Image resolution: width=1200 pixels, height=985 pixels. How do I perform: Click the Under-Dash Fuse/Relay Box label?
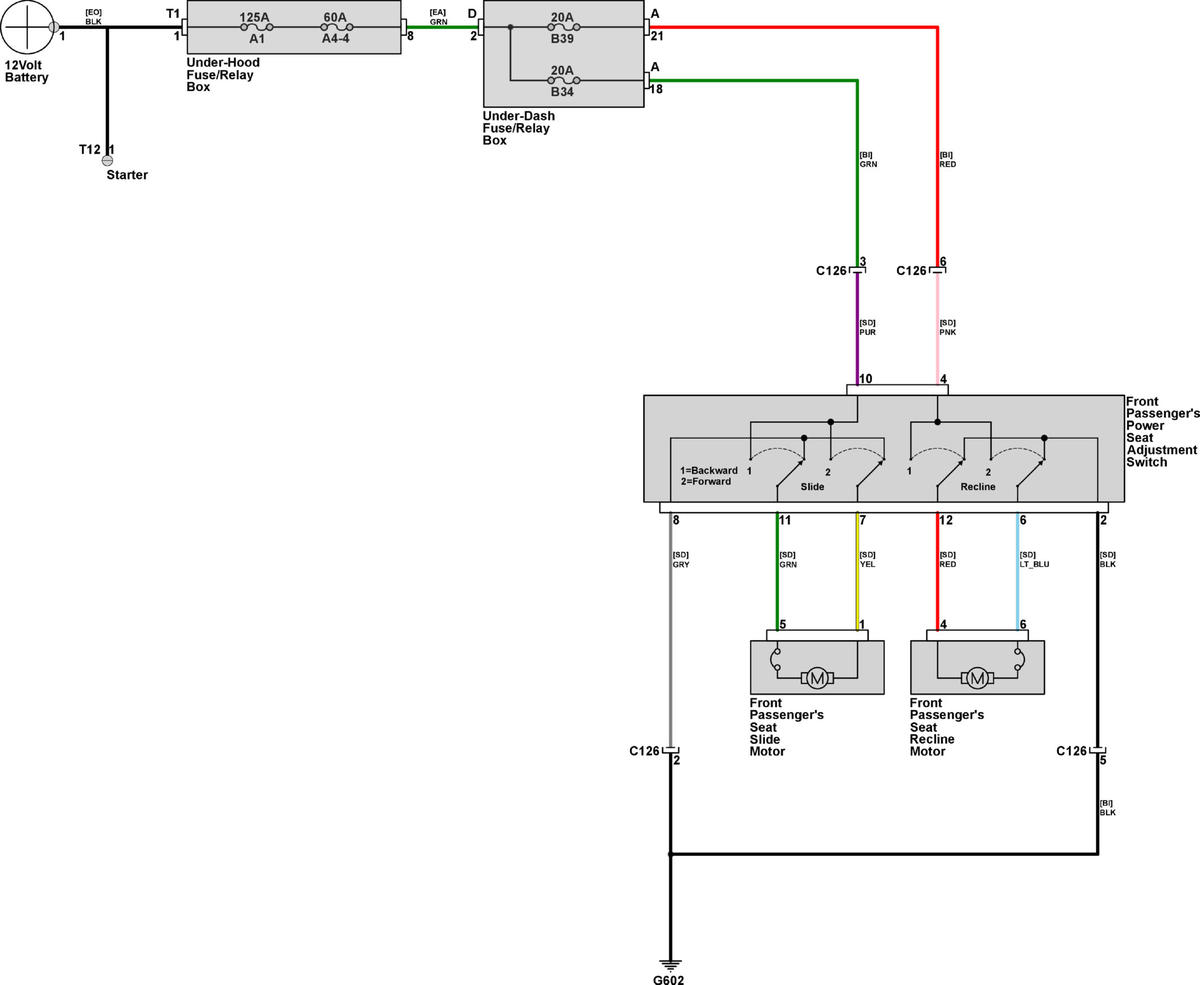coord(519,128)
